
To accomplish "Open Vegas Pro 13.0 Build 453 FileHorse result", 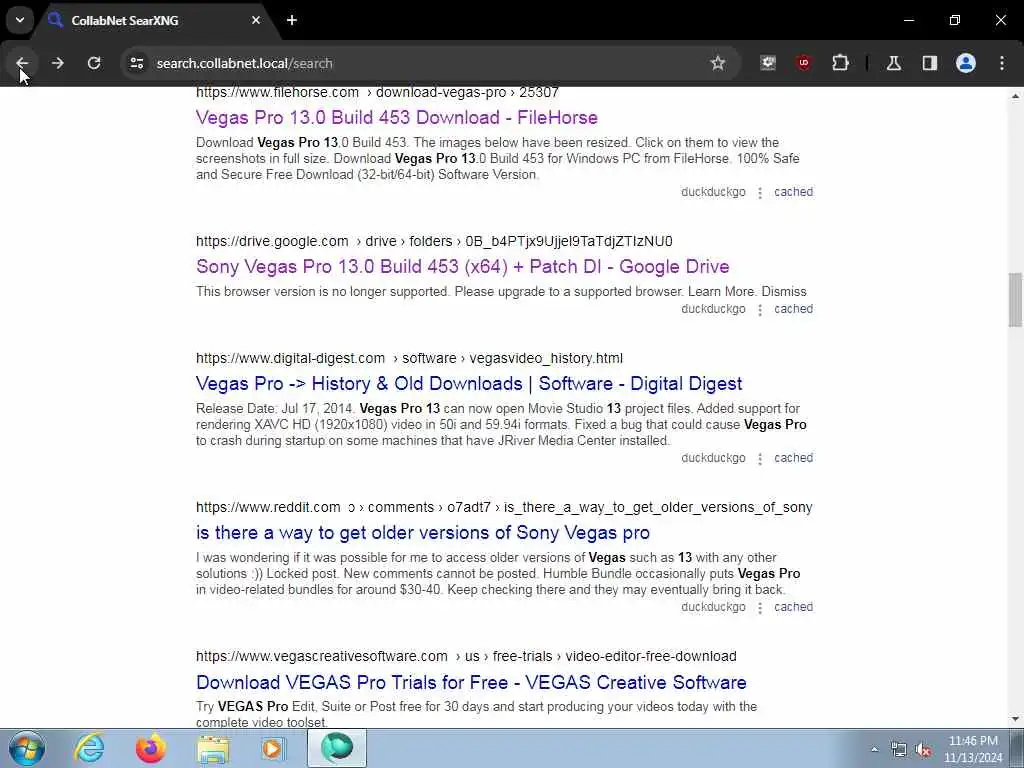I will click(396, 118).
